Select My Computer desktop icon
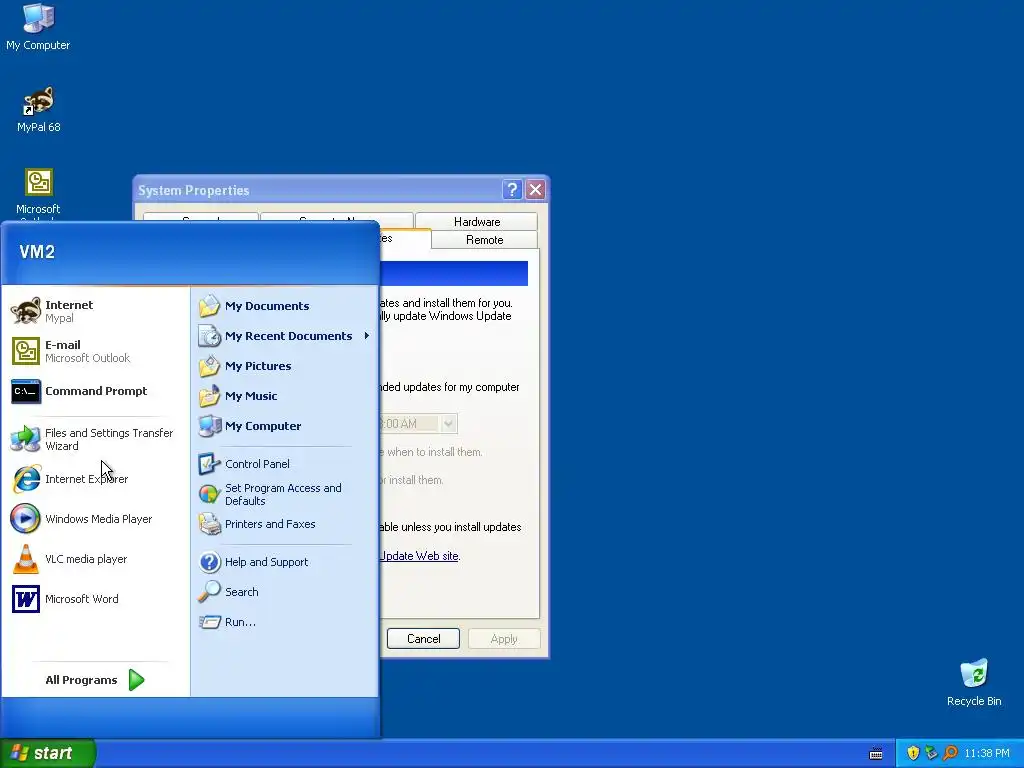Viewport: 1024px width, 768px height. [x=38, y=27]
